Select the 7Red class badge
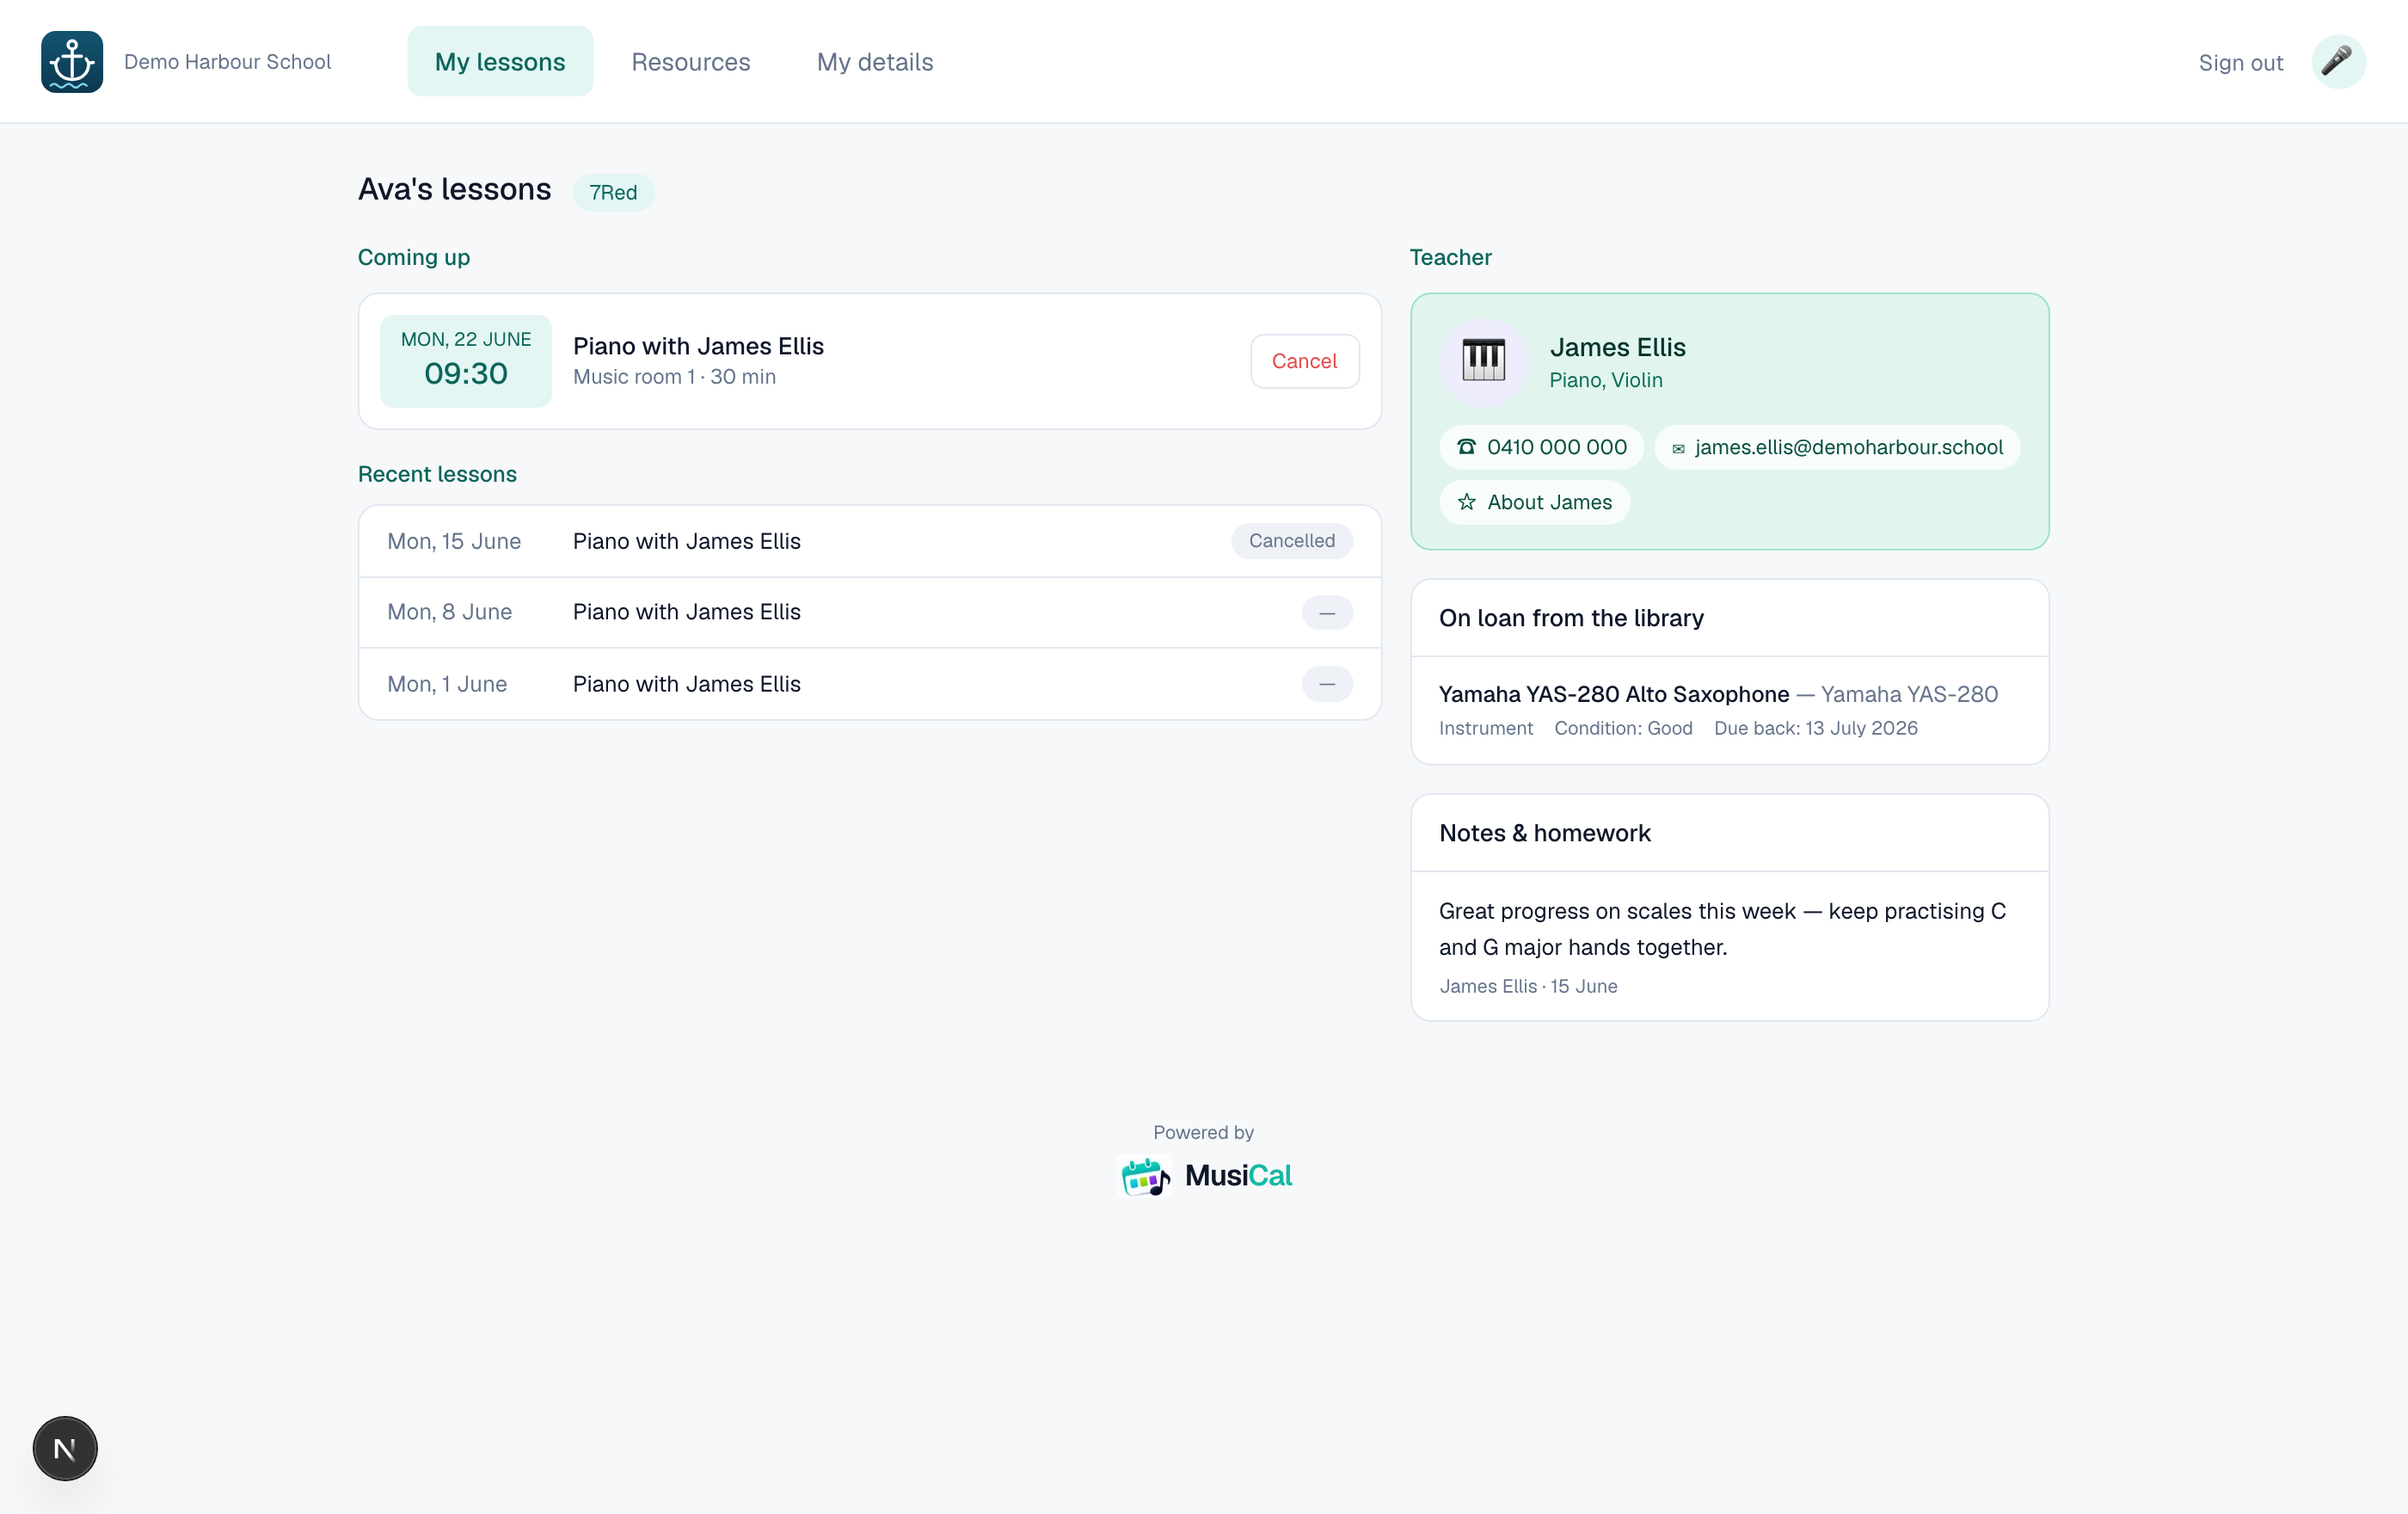Screen dimensions: 2408x1514 pos(613,193)
